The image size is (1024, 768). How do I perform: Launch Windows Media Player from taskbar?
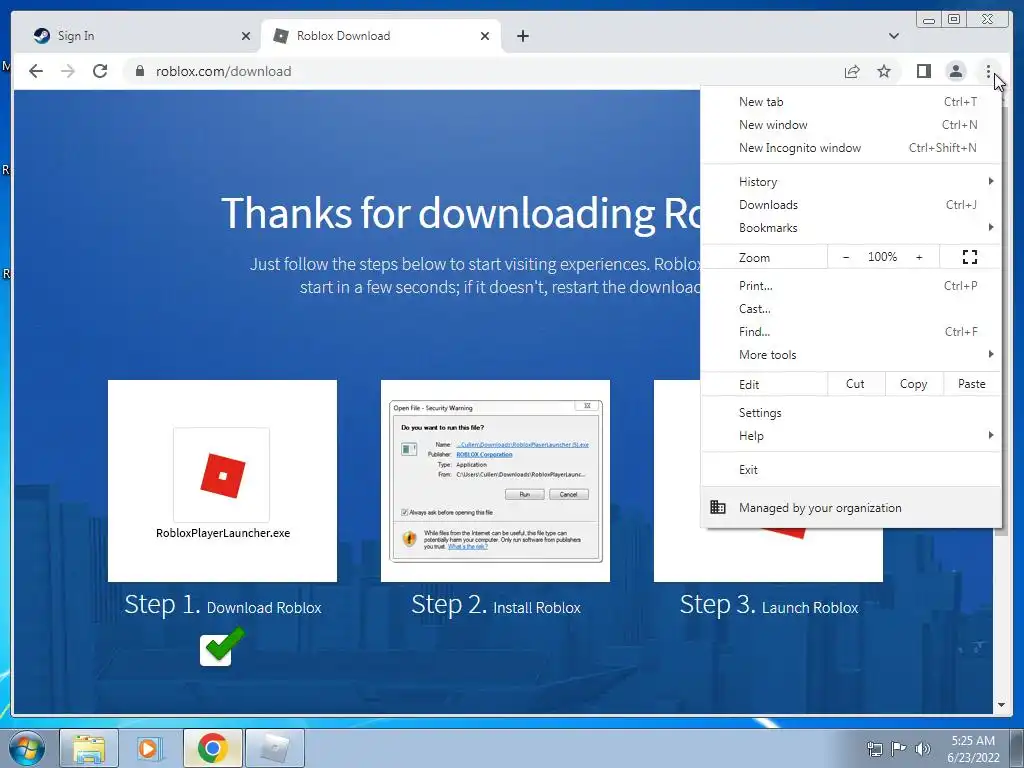(x=150, y=748)
